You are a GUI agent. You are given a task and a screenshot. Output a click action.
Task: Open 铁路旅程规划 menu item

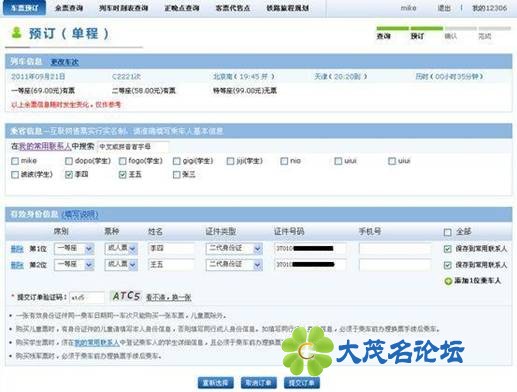pyautogui.click(x=287, y=8)
